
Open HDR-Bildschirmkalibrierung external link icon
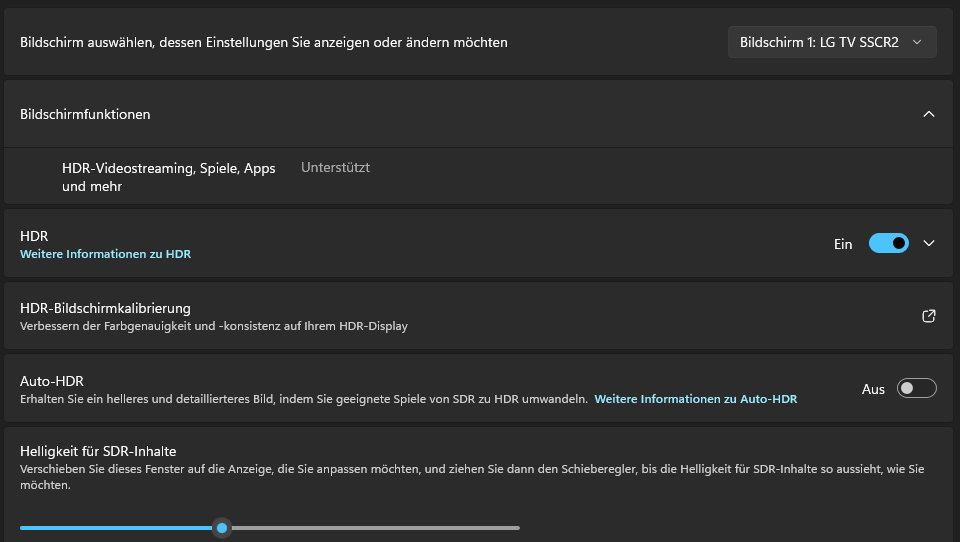929,316
